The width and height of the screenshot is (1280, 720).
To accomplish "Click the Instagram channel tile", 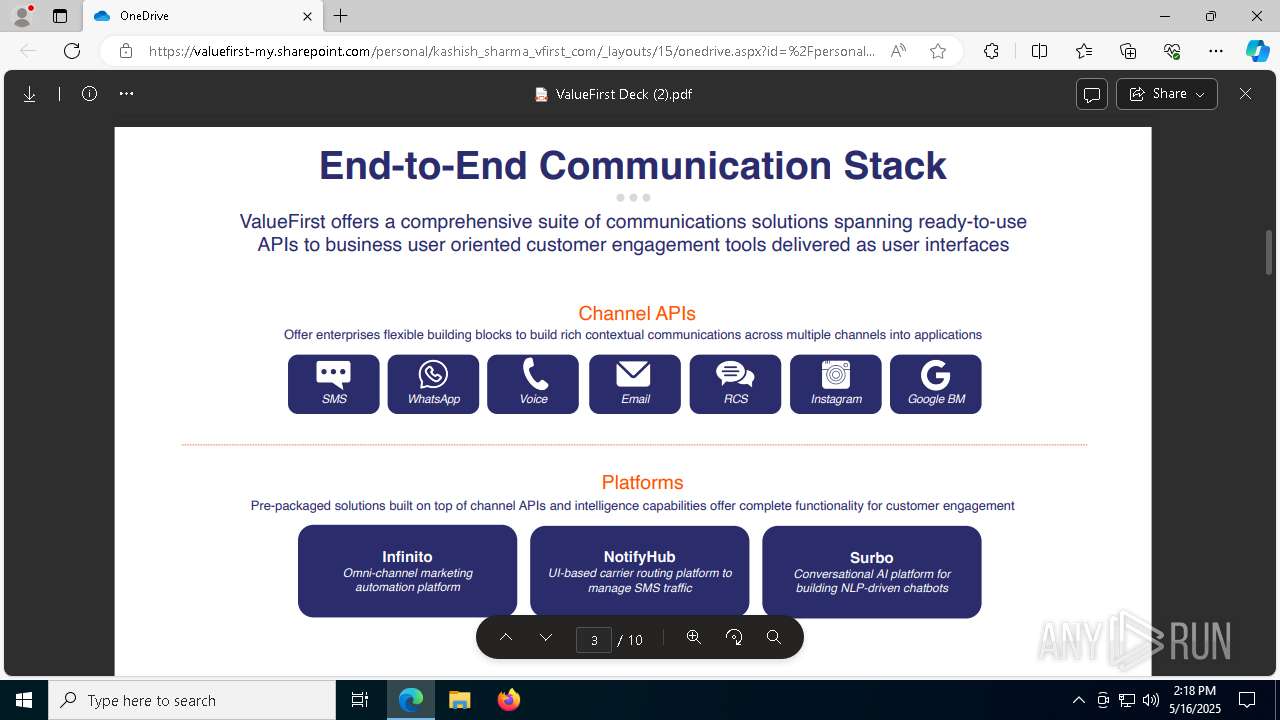I will click(836, 384).
